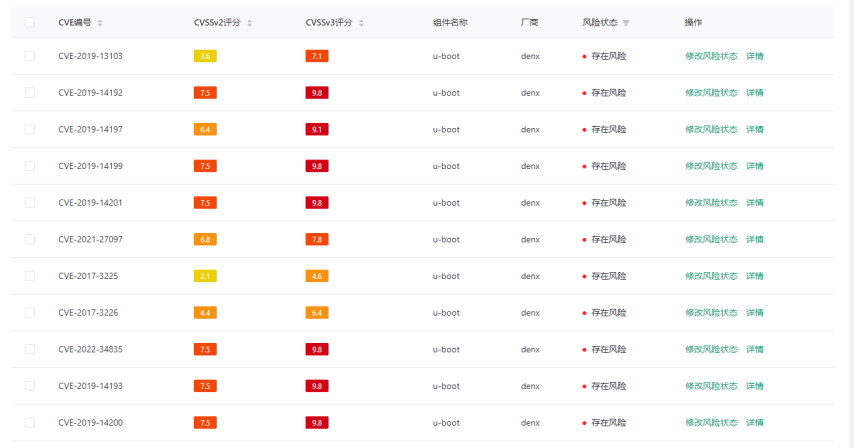Viewport: 854px width, 448px height.
Task: Click the yellow 3.6 CVSSv2 badge
Action: tap(205, 56)
